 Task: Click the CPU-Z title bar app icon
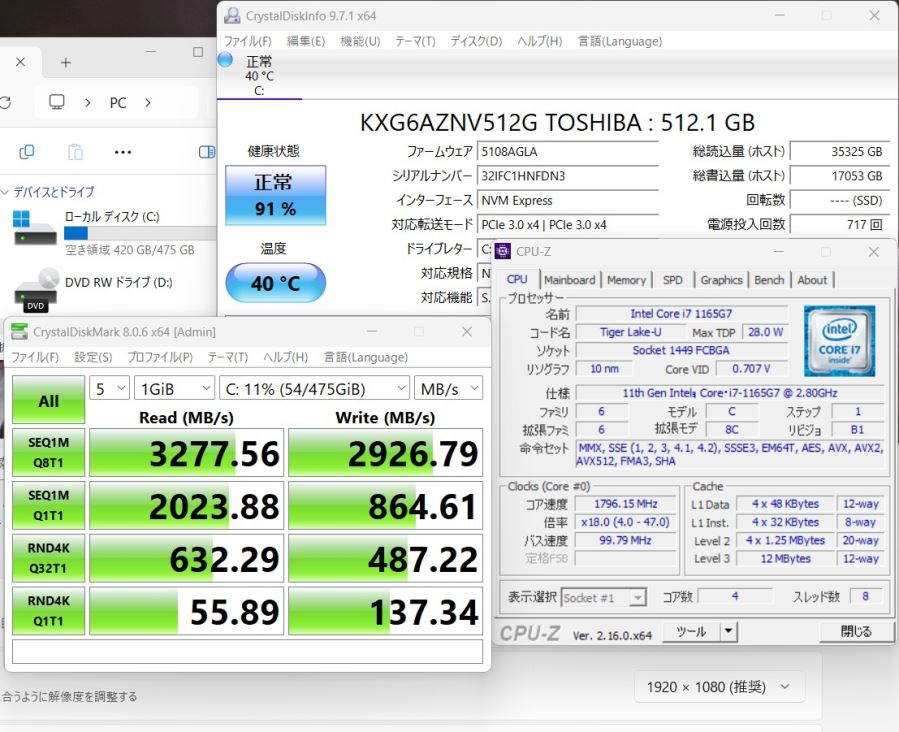[x=503, y=251]
